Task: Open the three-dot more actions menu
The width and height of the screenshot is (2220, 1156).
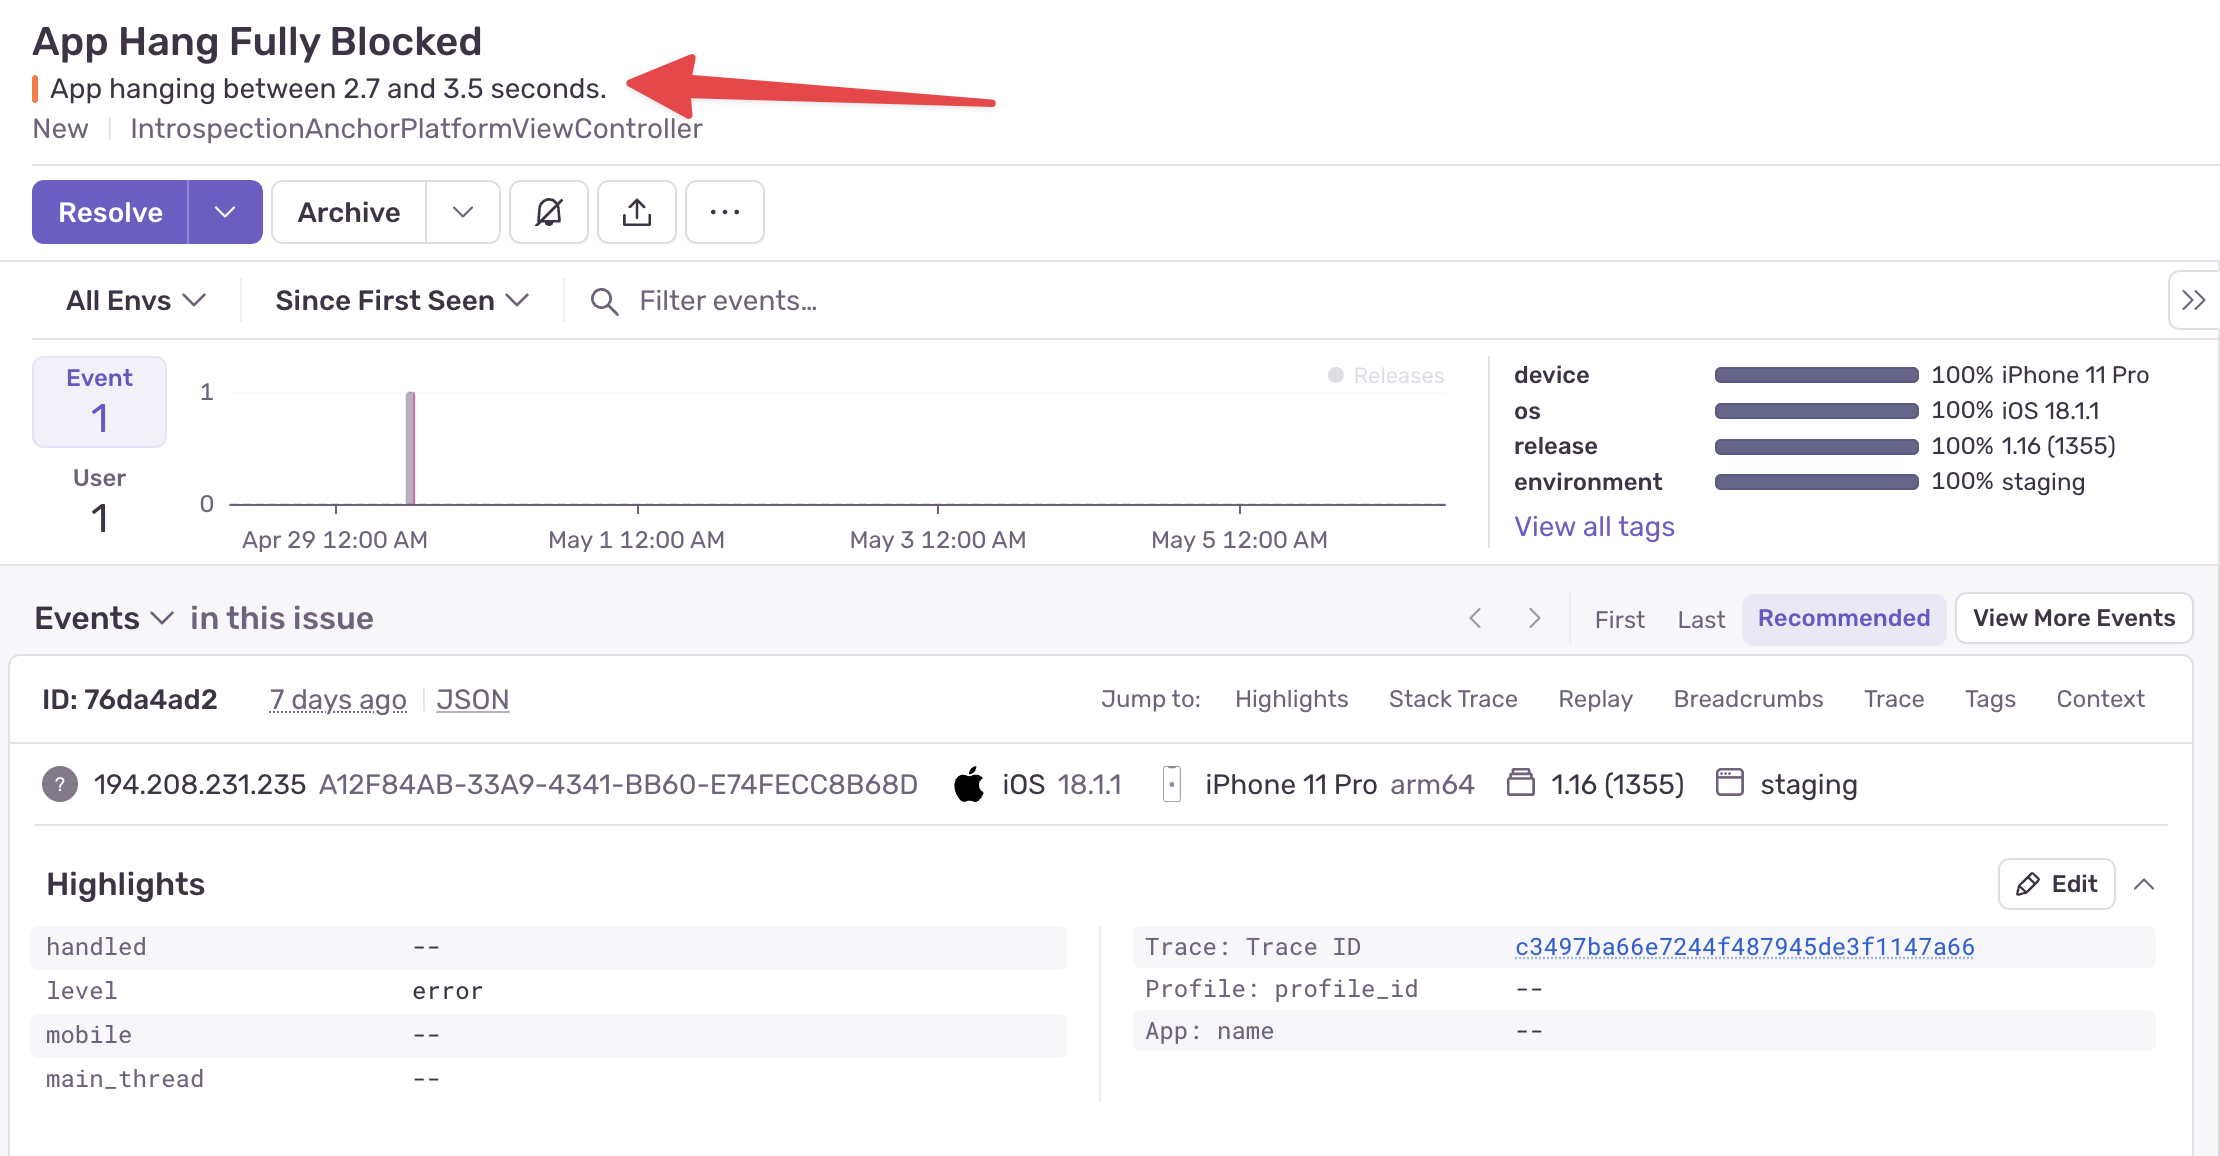Action: [724, 212]
